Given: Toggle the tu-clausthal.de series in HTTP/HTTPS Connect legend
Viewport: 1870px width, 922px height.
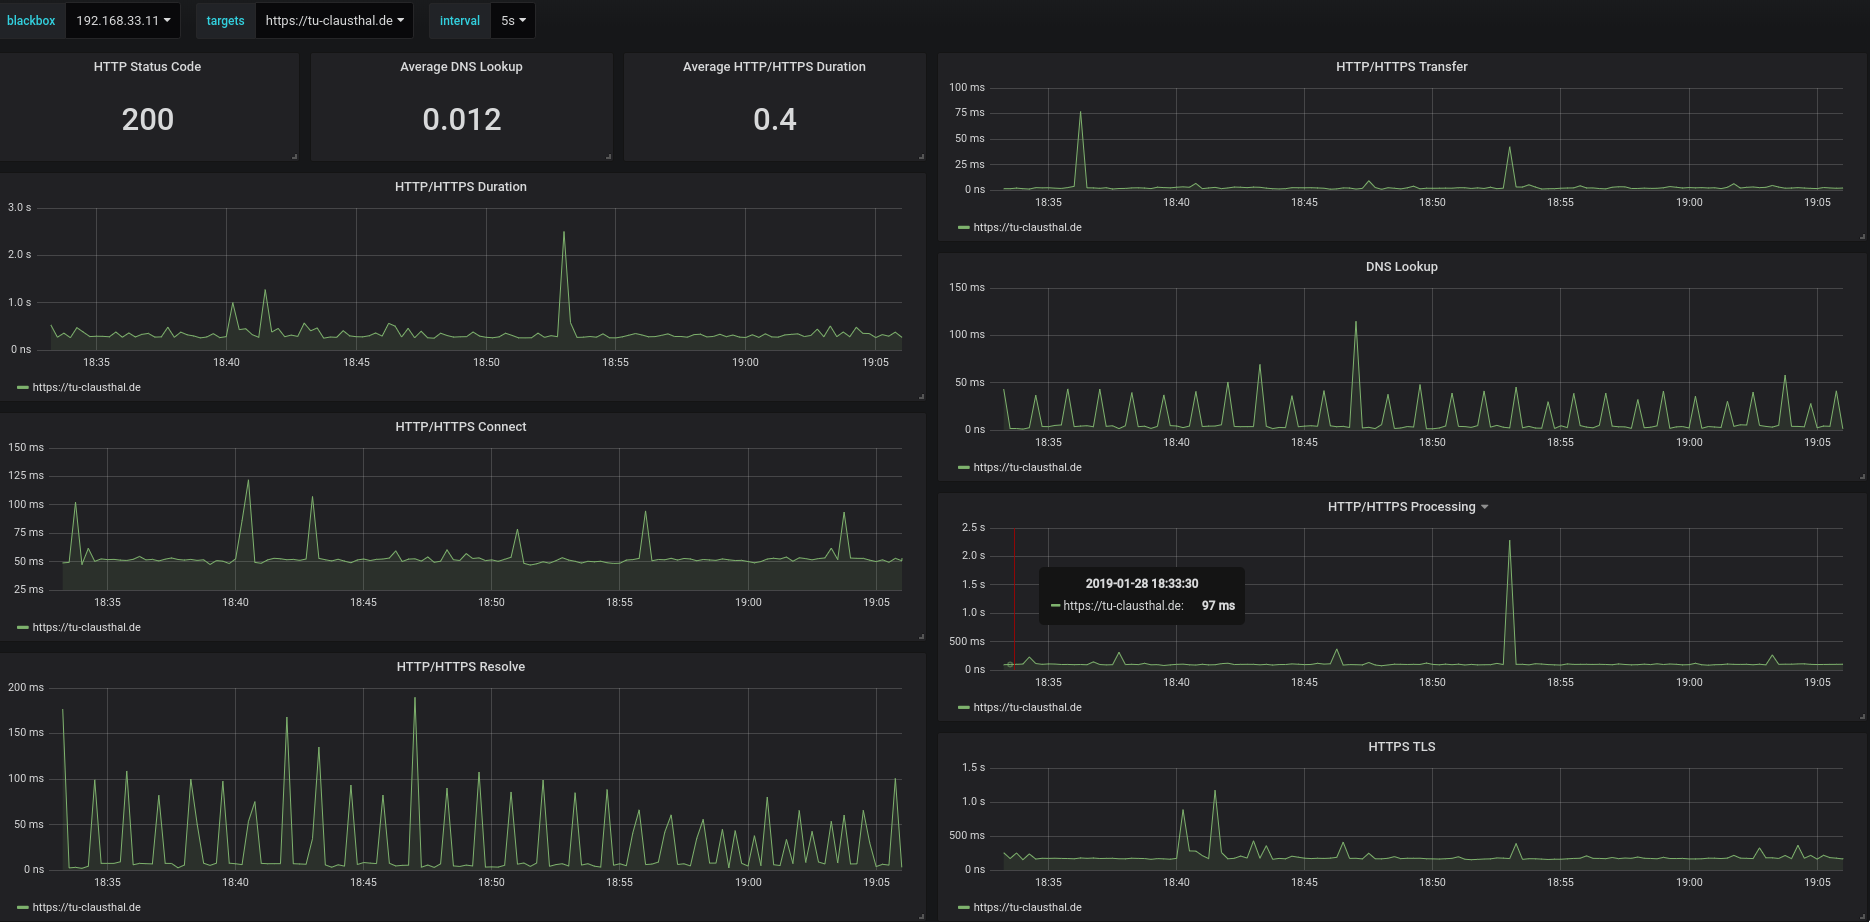Looking at the screenshot, I should (x=86, y=628).
